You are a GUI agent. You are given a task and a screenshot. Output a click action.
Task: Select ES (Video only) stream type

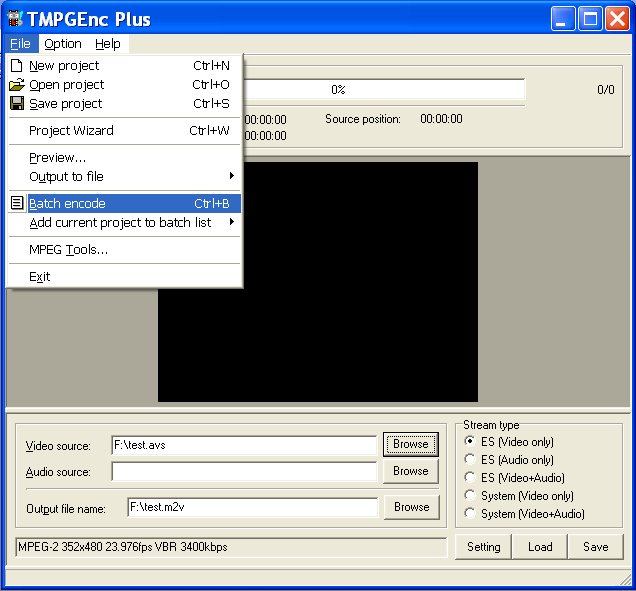click(x=470, y=441)
